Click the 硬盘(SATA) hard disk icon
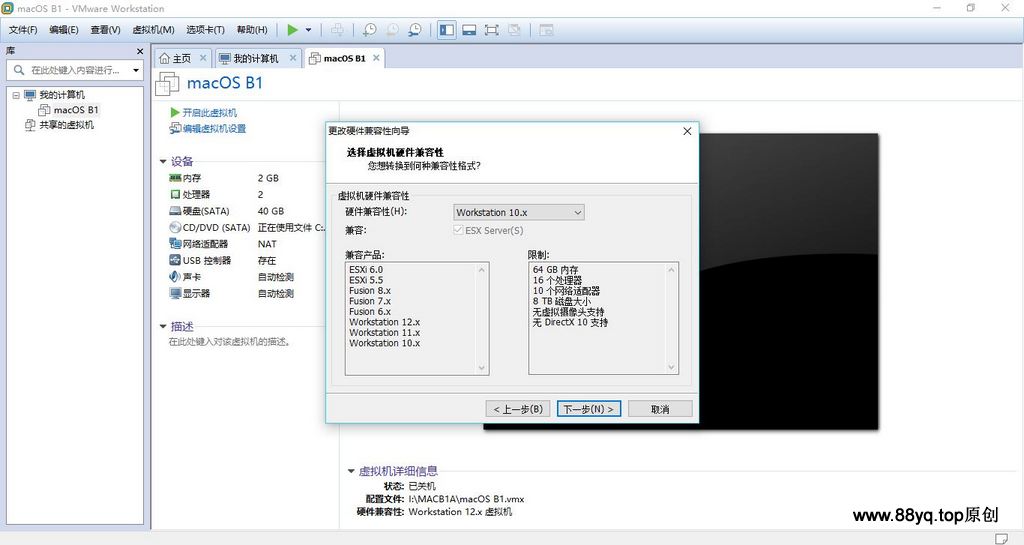The height and width of the screenshot is (545, 1024). click(x=175, y=211)
